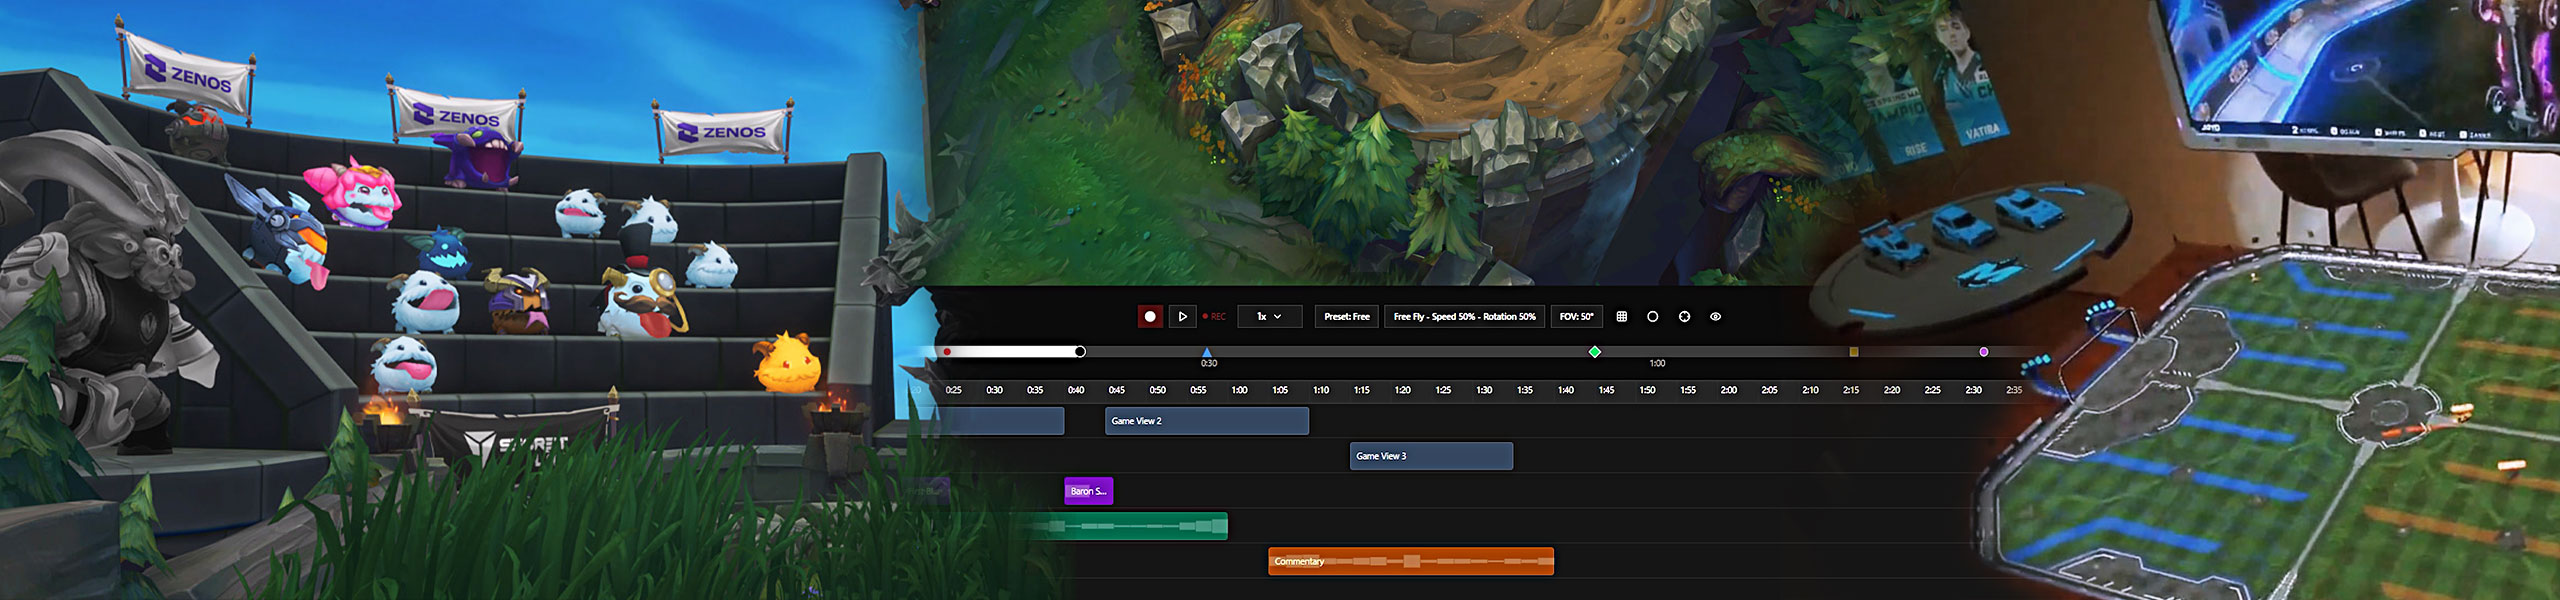Click the white playhead handle on the progress bar
2560x600 pixels.
pos(1080,351)
